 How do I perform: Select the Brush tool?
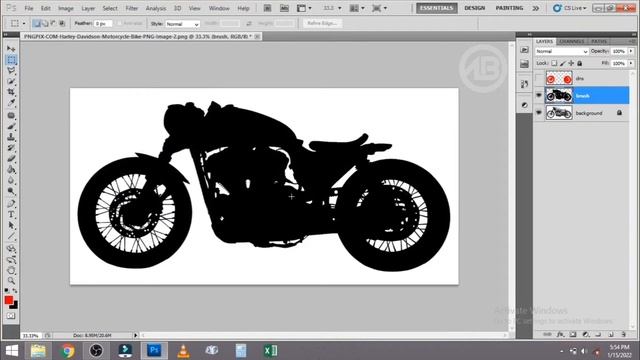11,127
